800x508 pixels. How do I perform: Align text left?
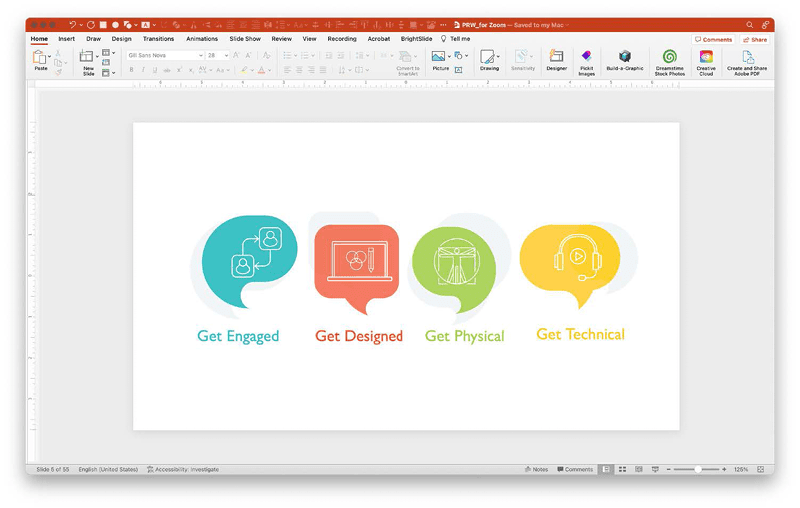[x=287, y=70]
